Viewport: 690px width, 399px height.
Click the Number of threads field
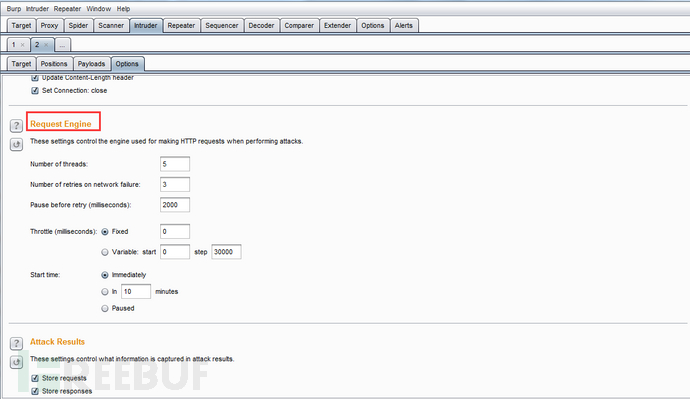click(x=175, y=164)
